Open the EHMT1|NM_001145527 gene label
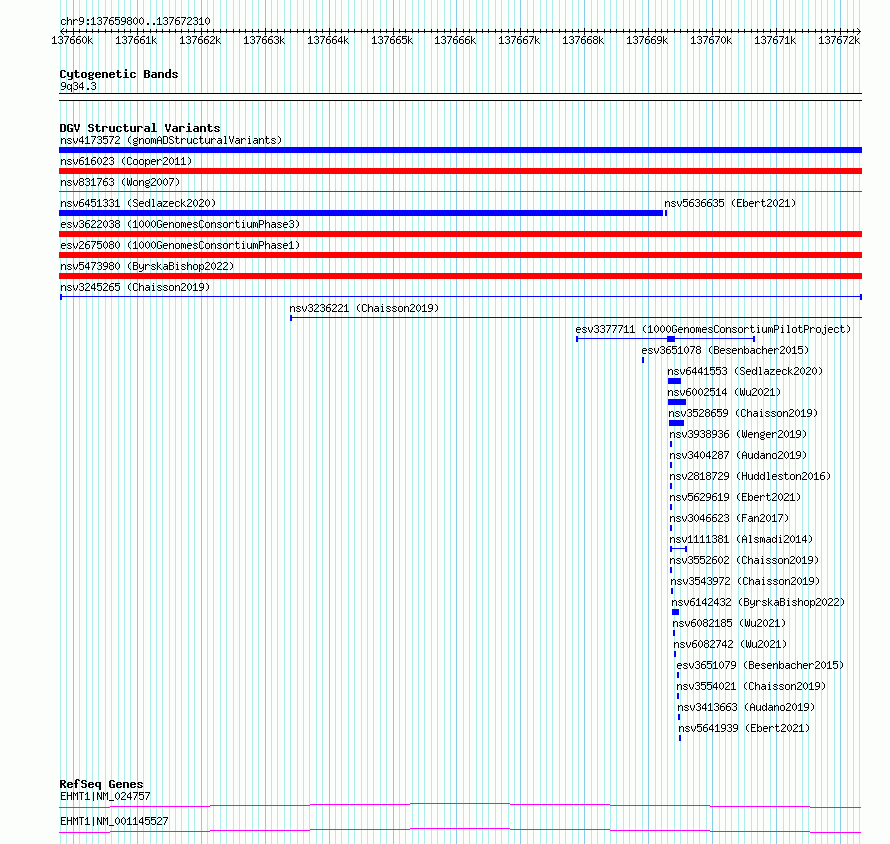 tap(114, 822)
